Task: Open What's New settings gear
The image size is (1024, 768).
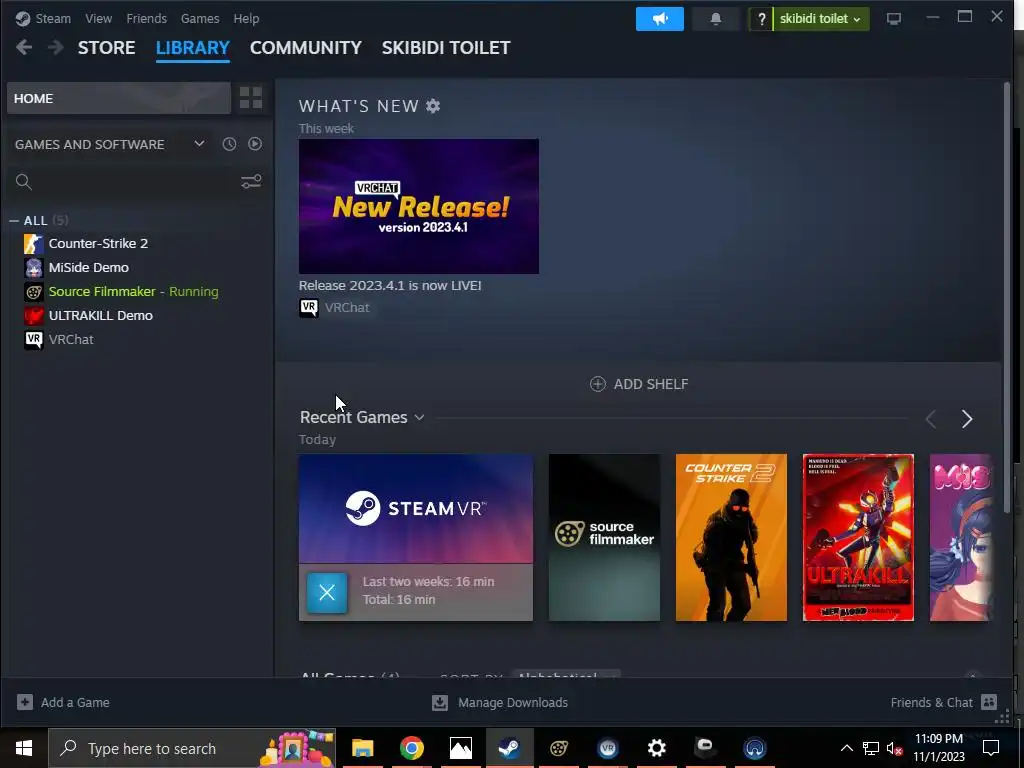Action: (433, 106)
